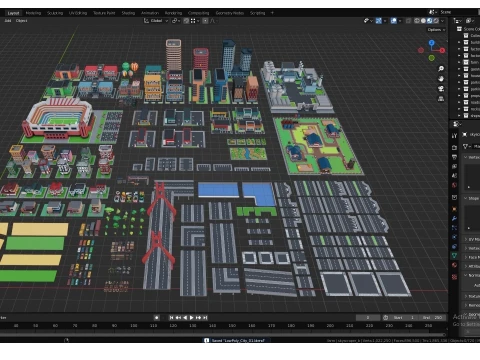
Task: Switch to wireframe shading
Action: point(417,21)
